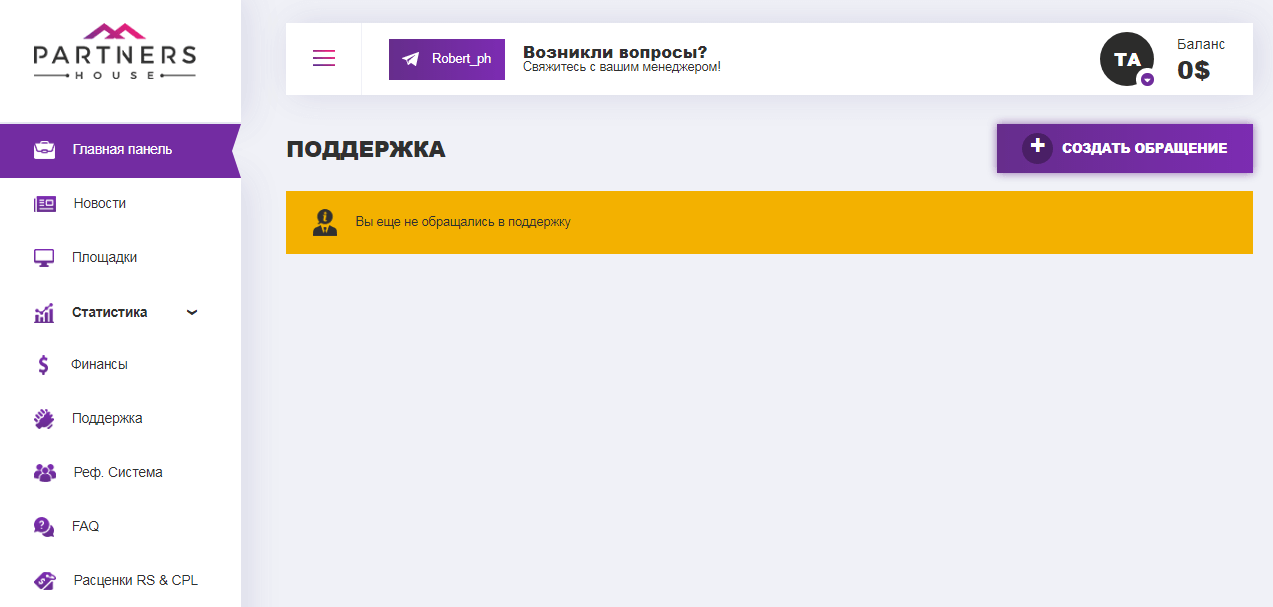The width and height of the screenshot is (1273, 607).
Task: Toggle the sidebar with the hamburger menu
Action: tap(323, 58)
